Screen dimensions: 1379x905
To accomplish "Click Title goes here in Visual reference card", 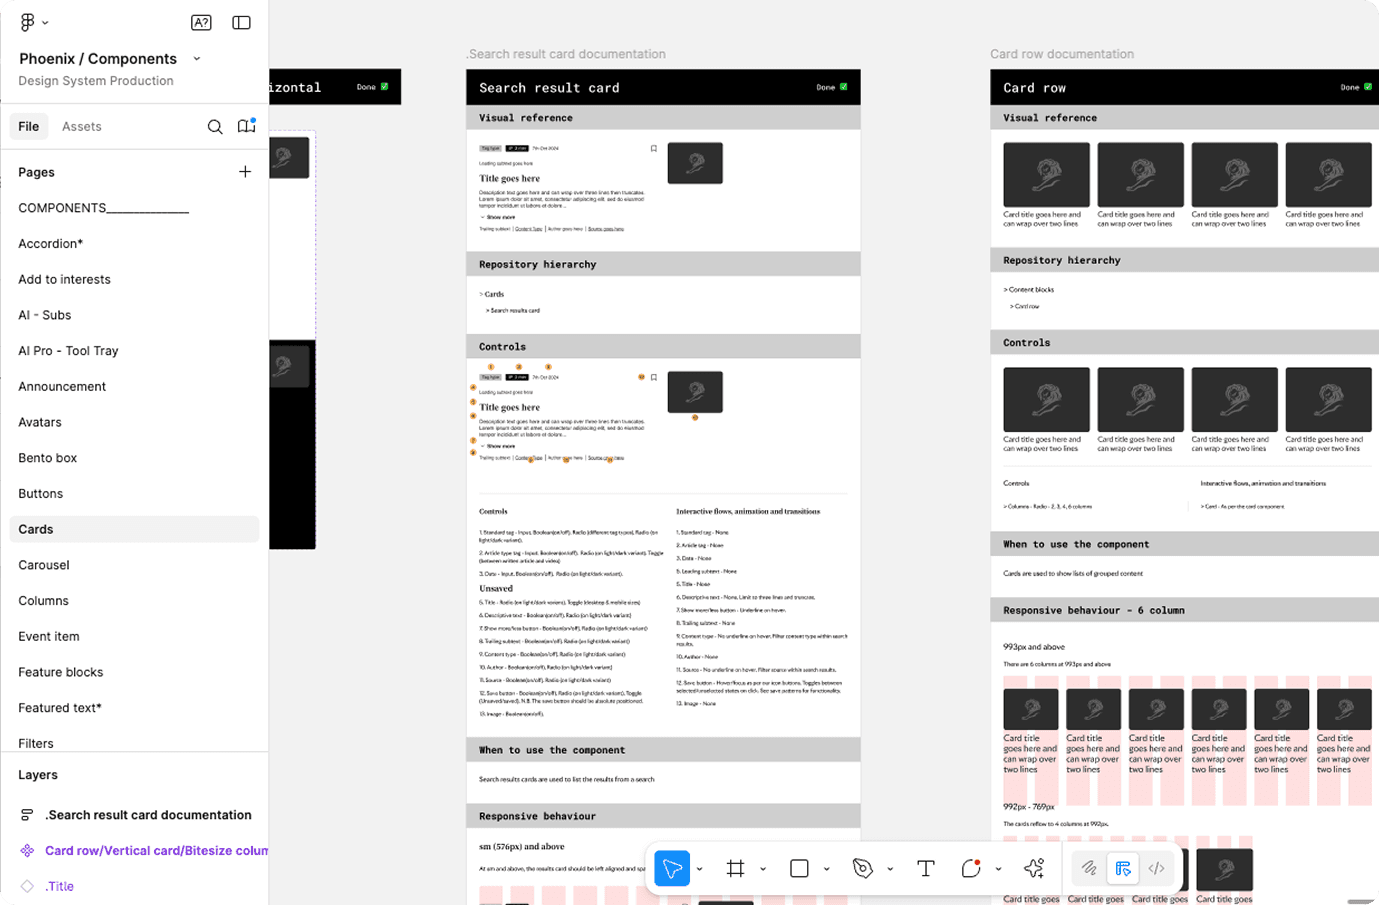I will click(x=509, y=179).
